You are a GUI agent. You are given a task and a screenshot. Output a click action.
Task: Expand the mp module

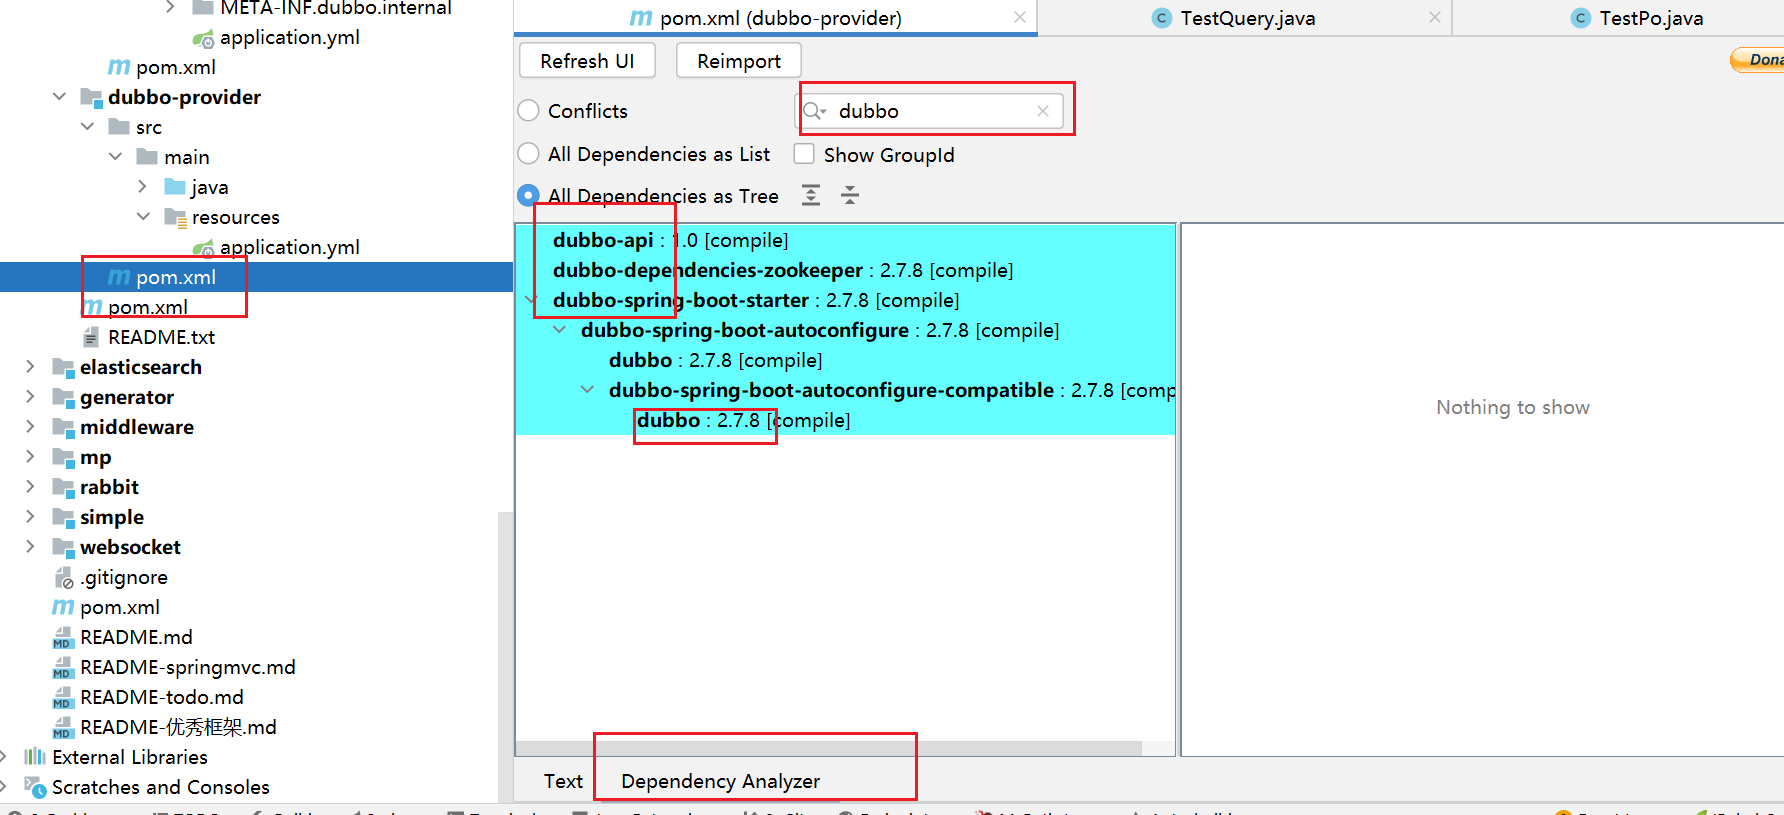click(x=30, y=457)
